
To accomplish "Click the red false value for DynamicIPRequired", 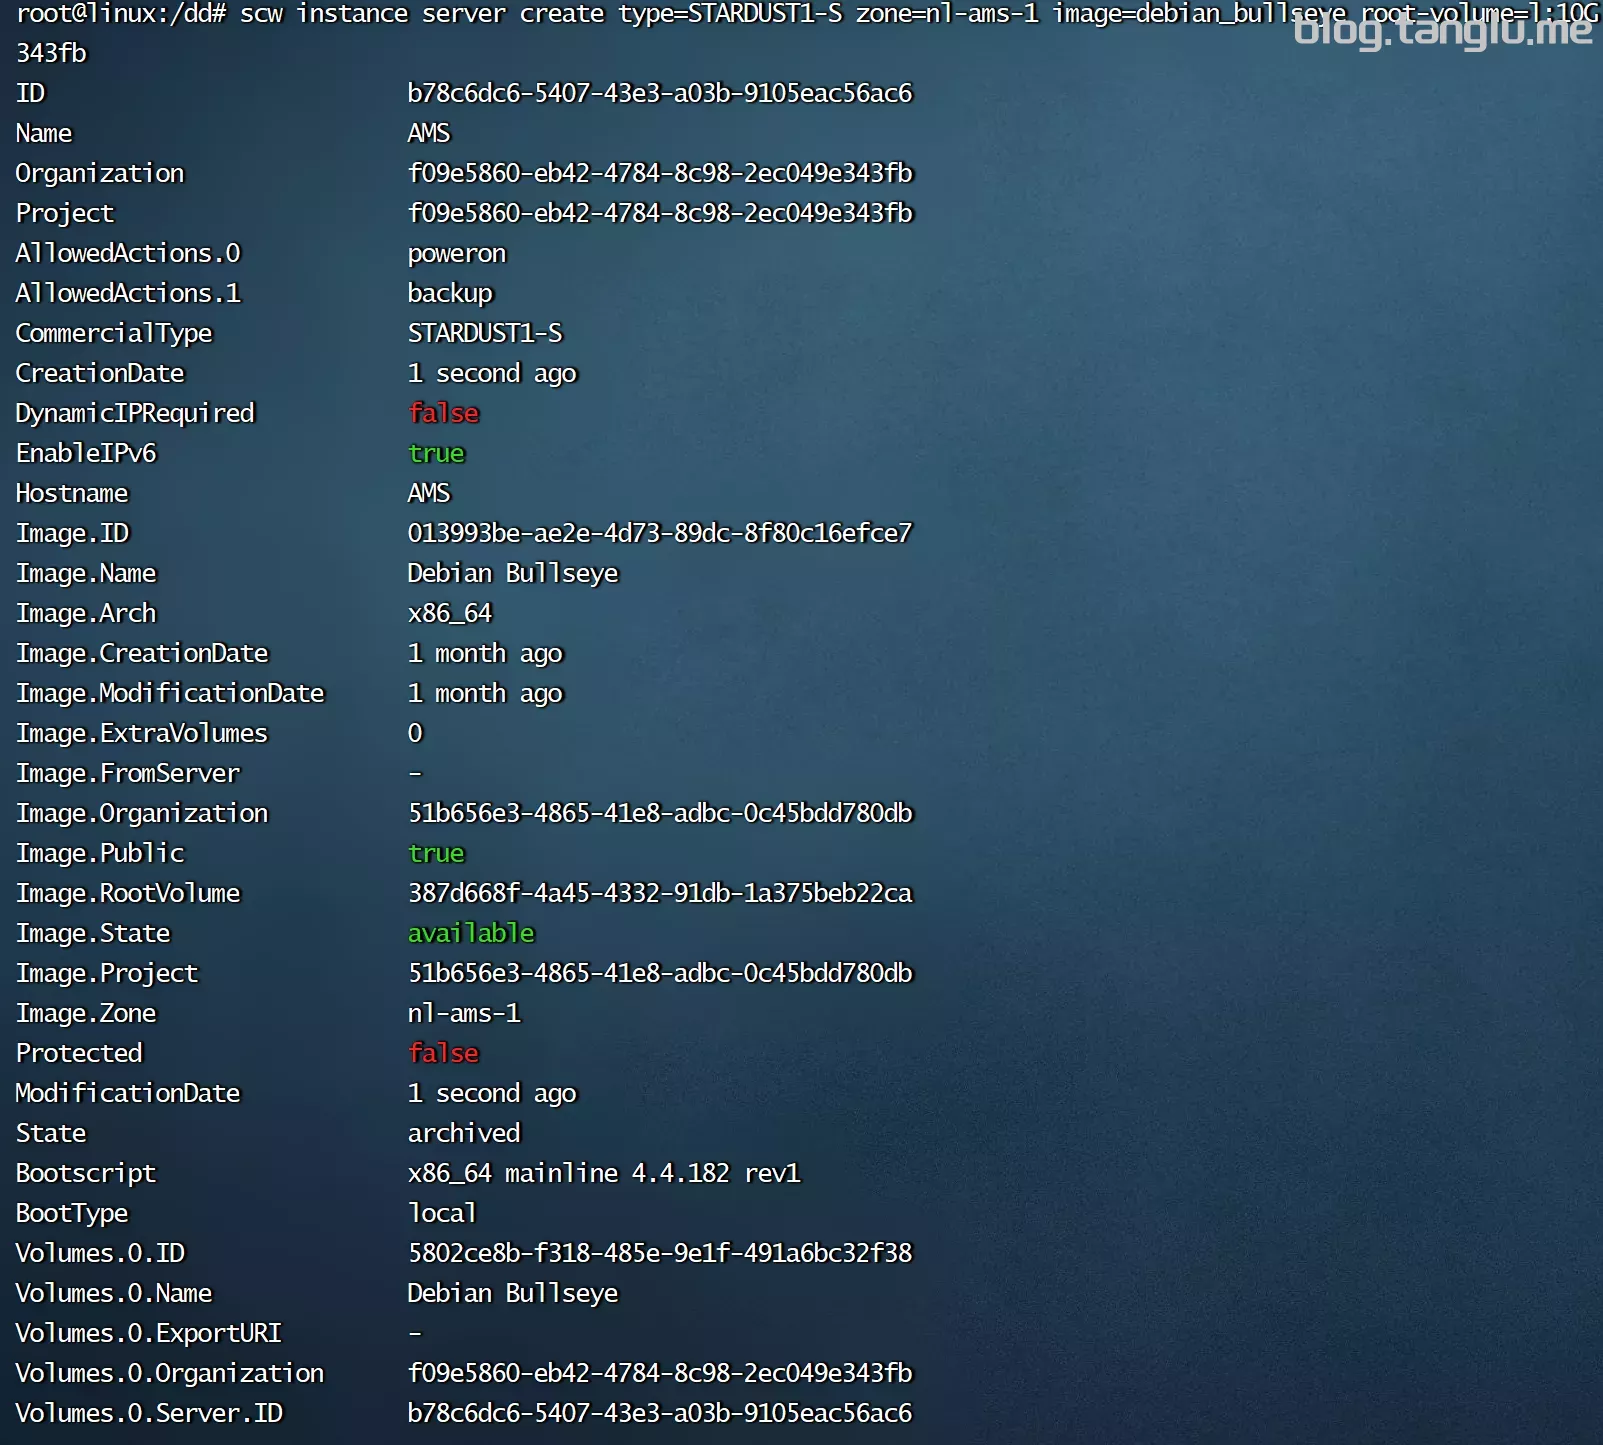I will point(443,413).
